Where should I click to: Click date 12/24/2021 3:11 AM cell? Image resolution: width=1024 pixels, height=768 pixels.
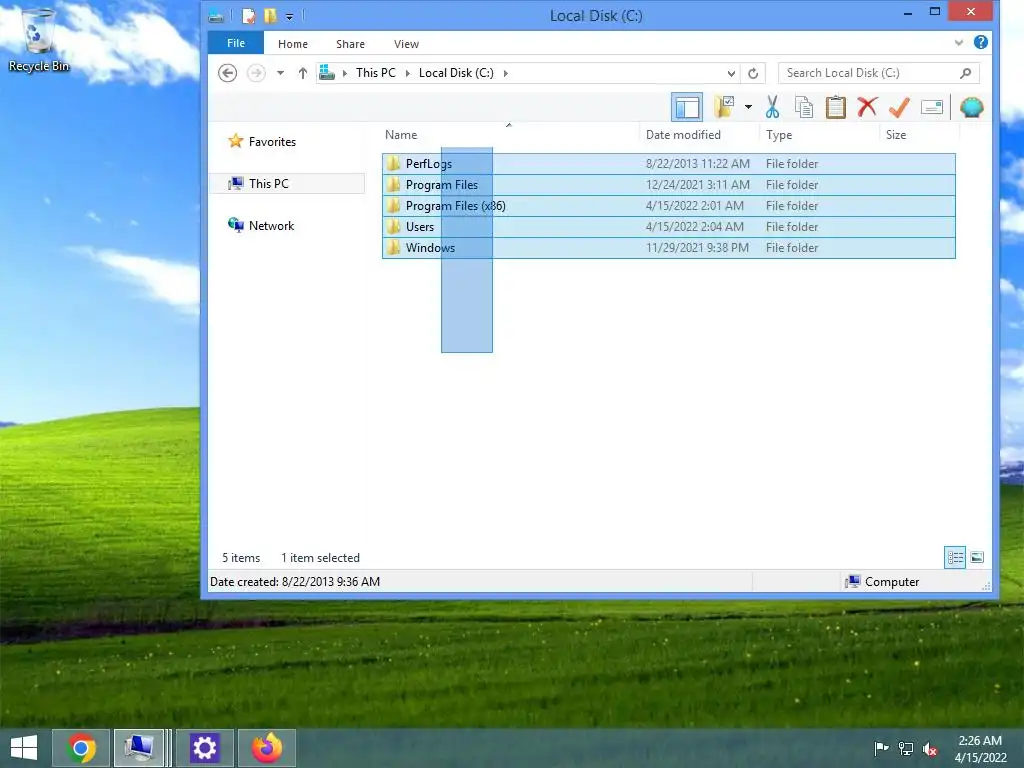[697, 185]
